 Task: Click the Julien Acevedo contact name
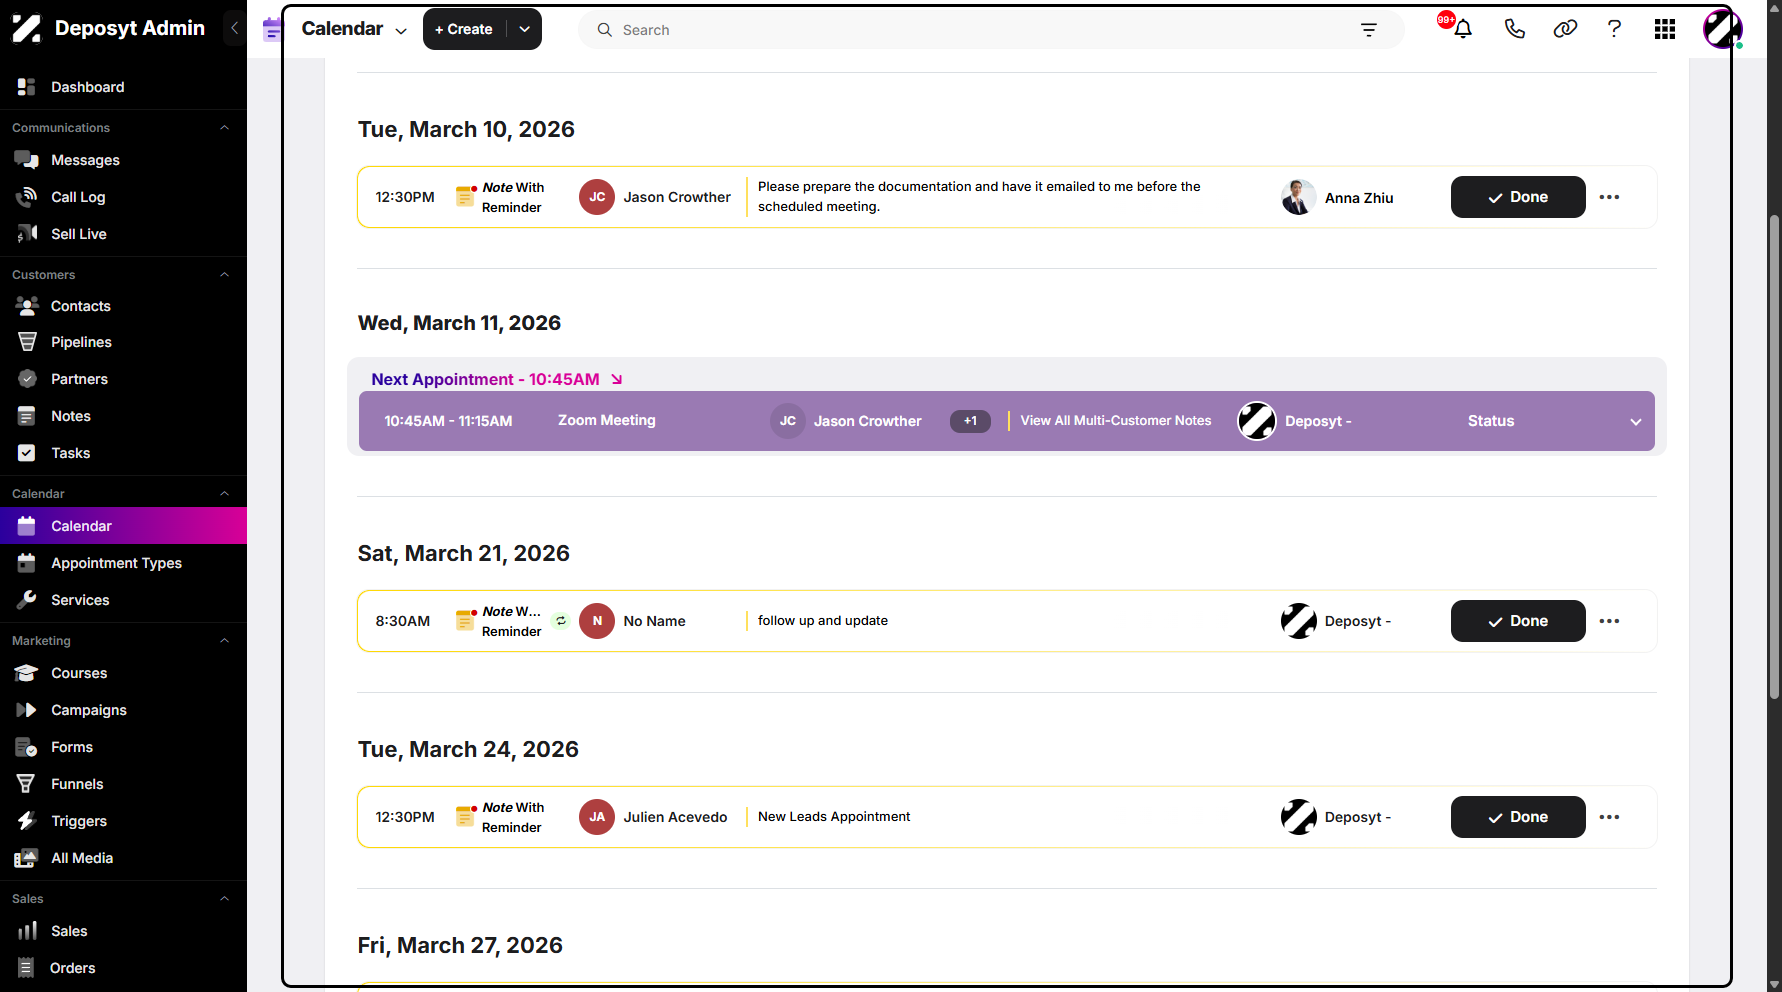(x=675, y=817)
